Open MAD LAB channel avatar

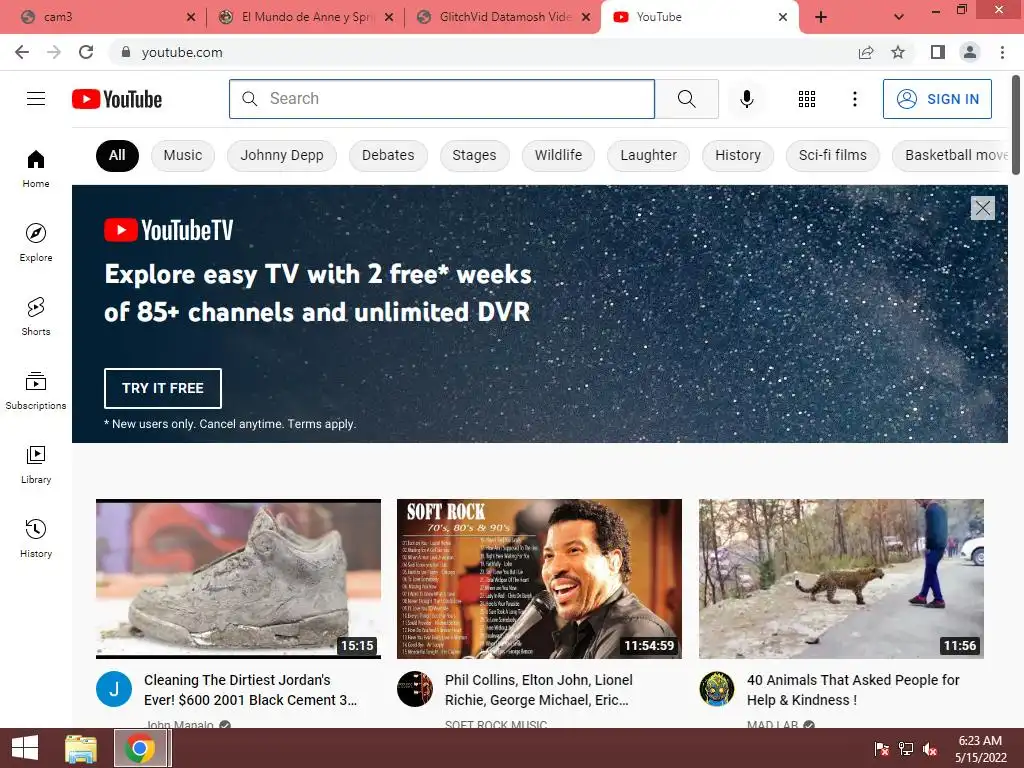[x=716, y=689]
